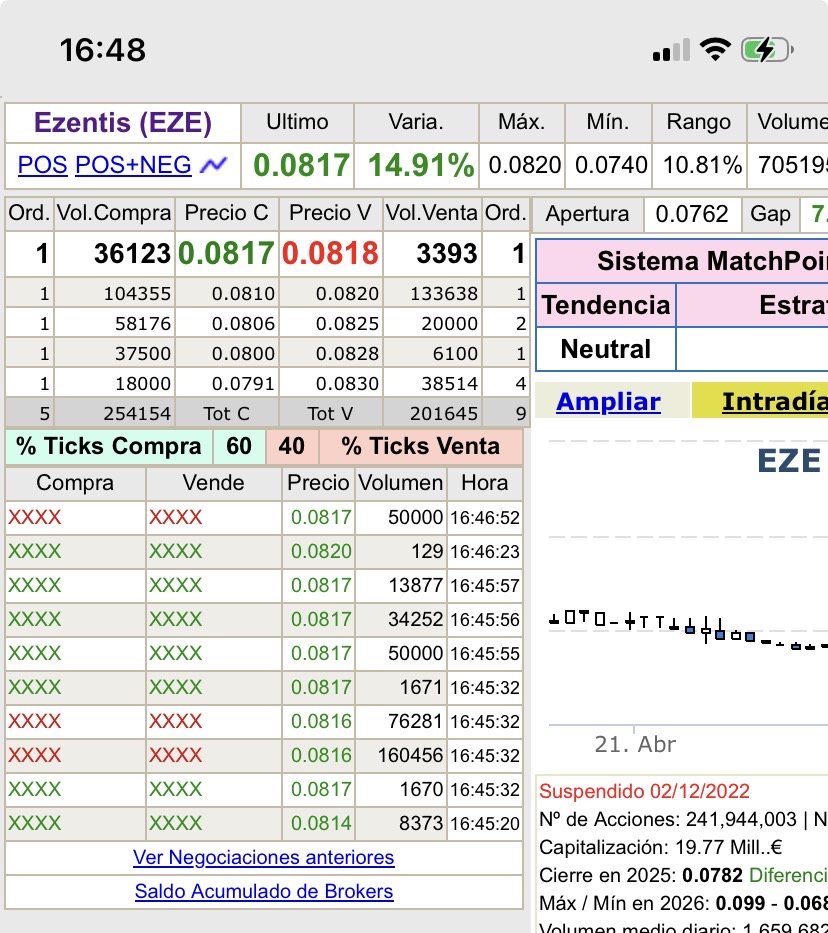Open Saldo Acumulado de Brokers link
The width and height of the screenshot is (828, 933).
[x=263, y=892]
